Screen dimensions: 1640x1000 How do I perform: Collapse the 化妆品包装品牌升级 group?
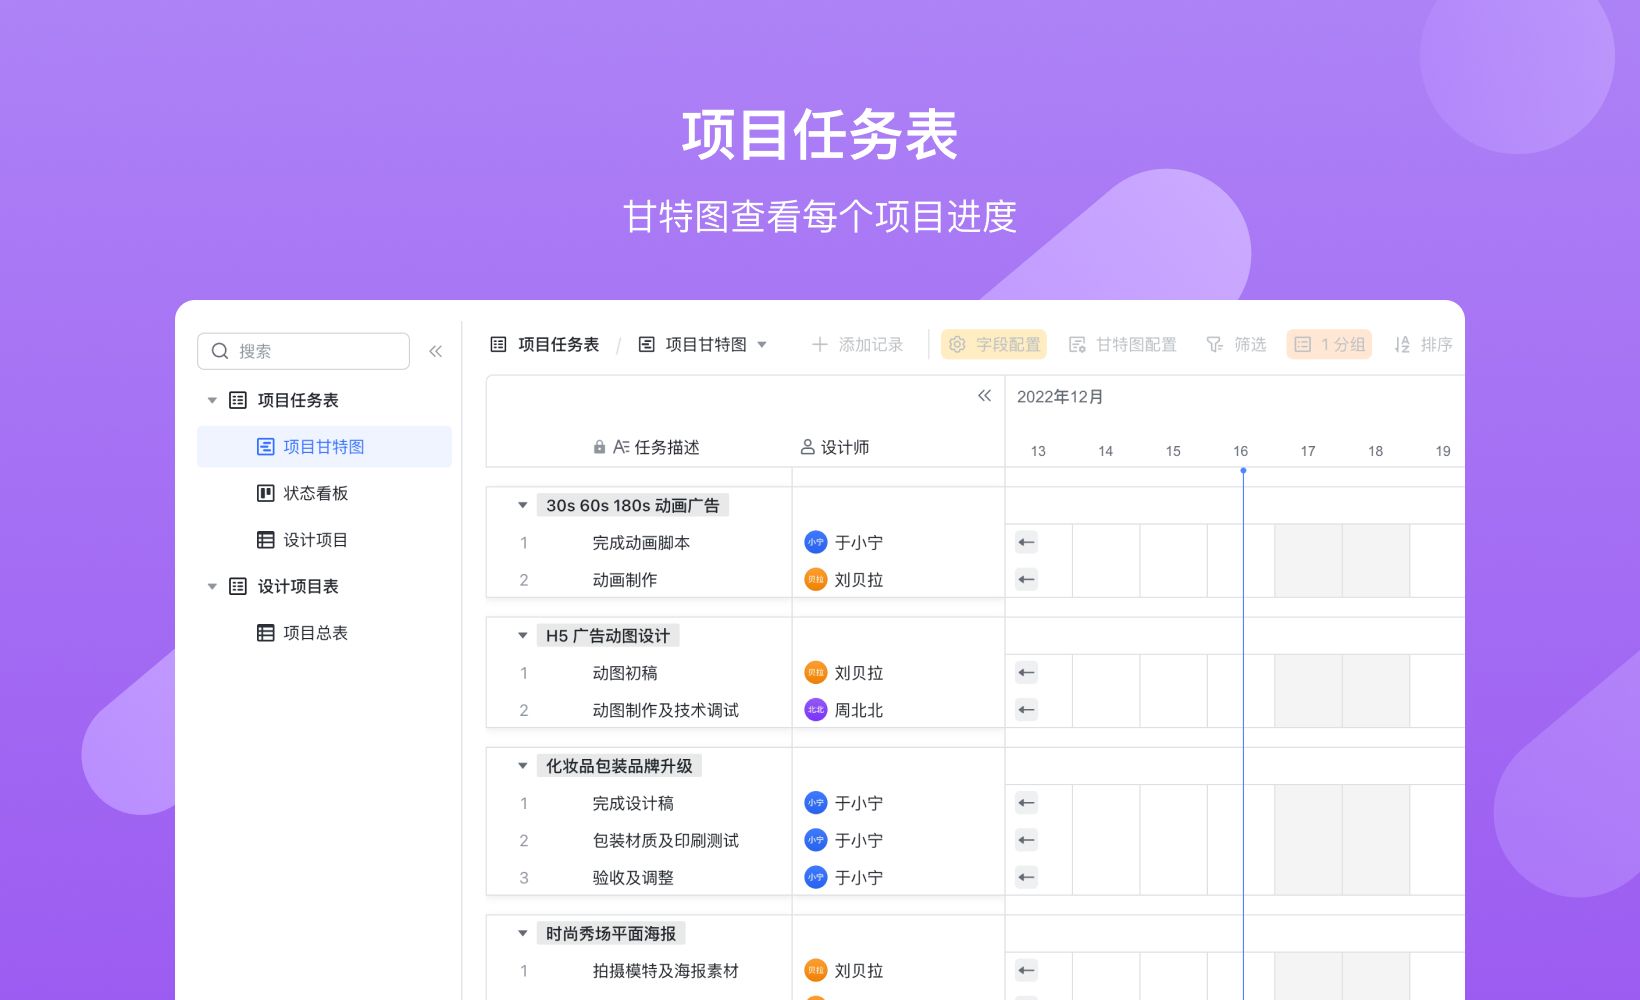click(x=522, y=766)
